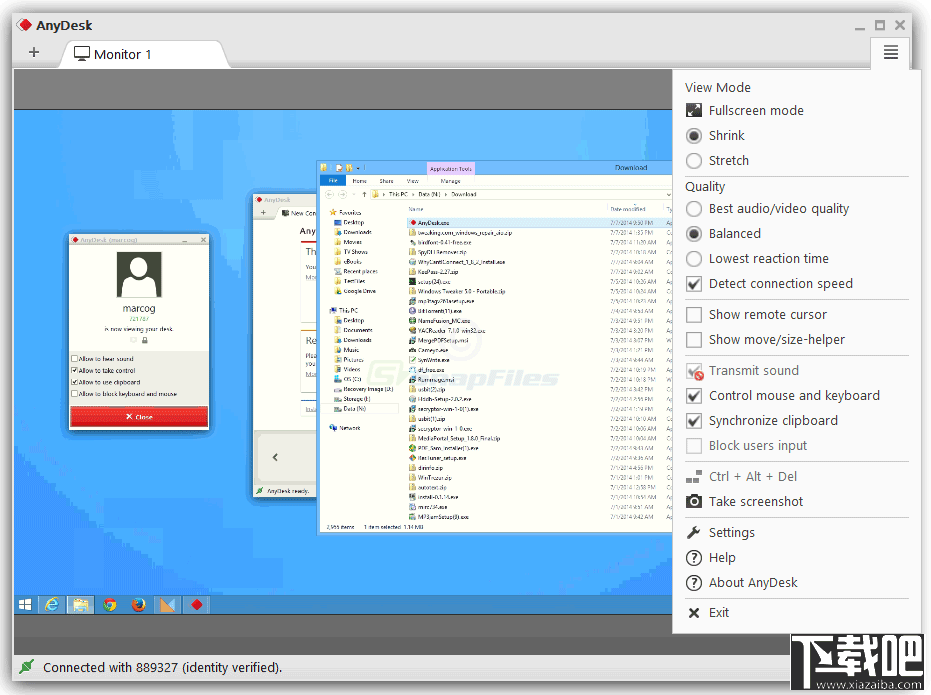Image resolution: width=931 pixels, height=695 pixels.
Task: Click connected with 889327 status text
Action: click(x=162, y=667)
